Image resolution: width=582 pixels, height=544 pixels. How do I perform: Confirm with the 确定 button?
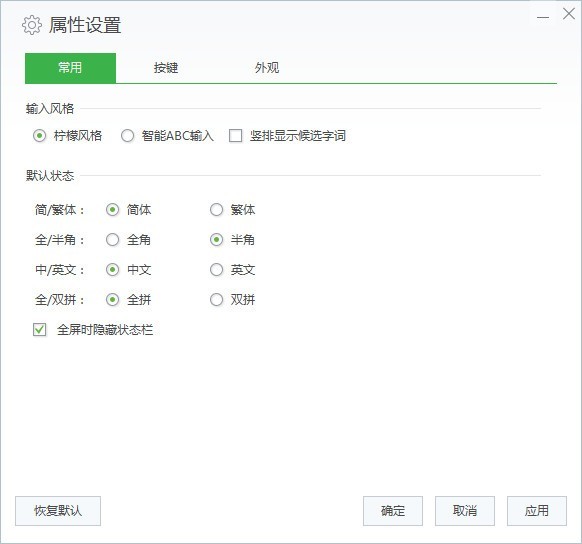click(393, 511)
